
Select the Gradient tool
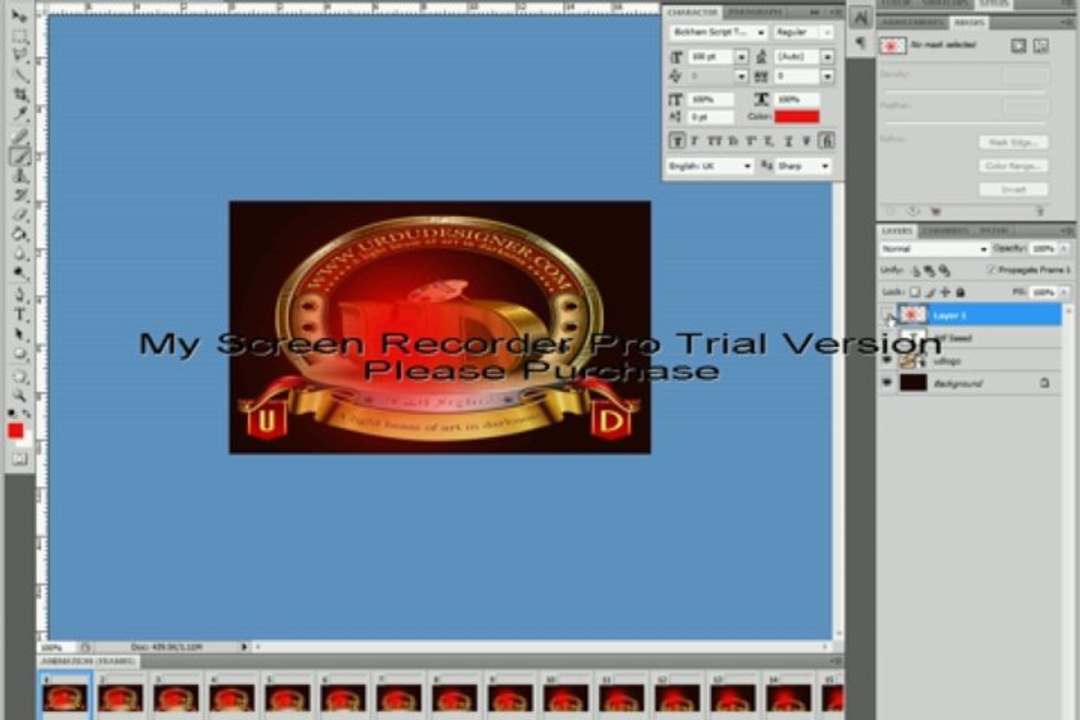click(x=19, y=234)
